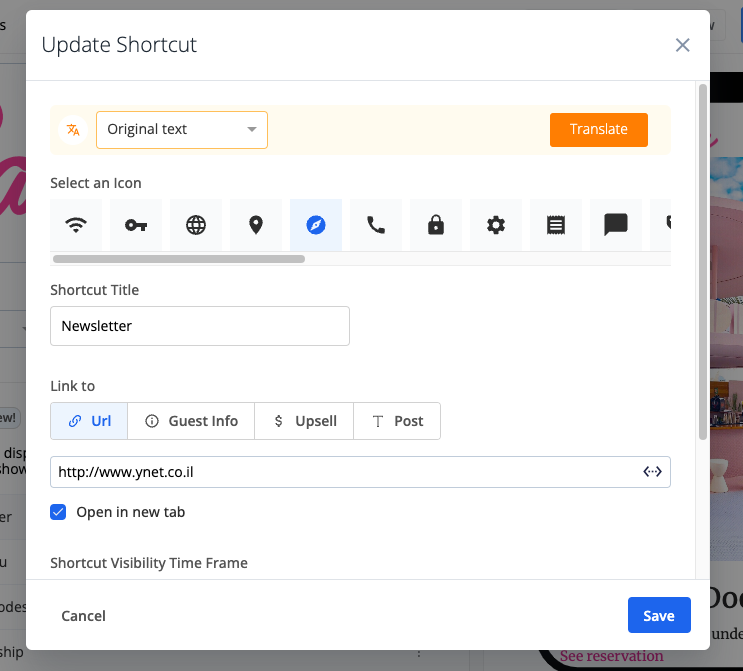Image resolution: width=743 pixels, height=671 pixels.
Task: Choose the key icon
Action: (x=136, y=225)
